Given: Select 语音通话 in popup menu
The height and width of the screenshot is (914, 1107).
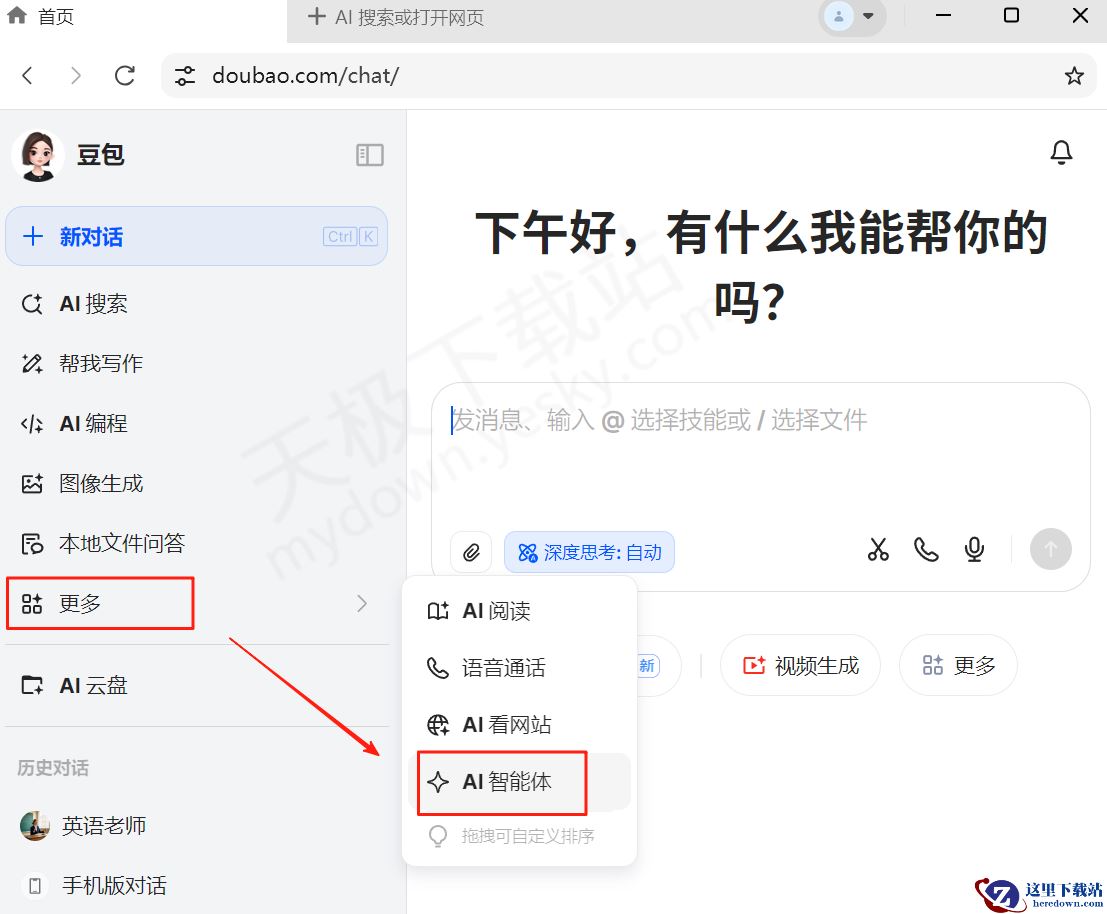Looking at the screenshot, I should click(519, 668).
